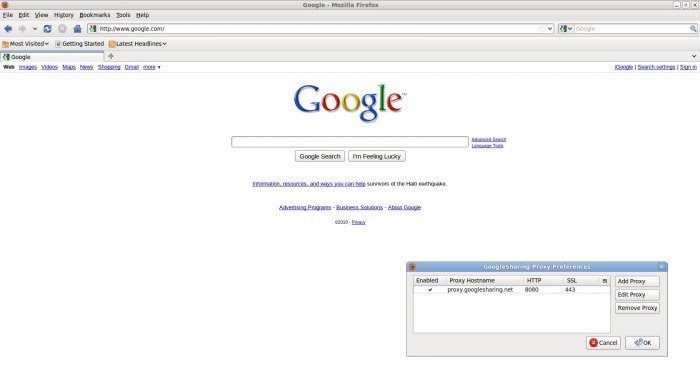Open the list all tabs dropdown
The height and width of the screenshot is (389, 700).
[x=694, y=56]
